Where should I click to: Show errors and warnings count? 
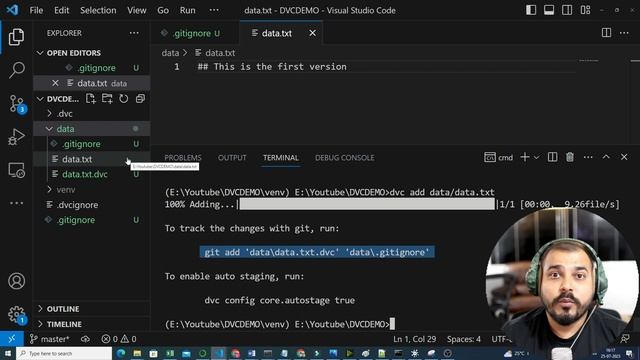click(x=119, y=339)
